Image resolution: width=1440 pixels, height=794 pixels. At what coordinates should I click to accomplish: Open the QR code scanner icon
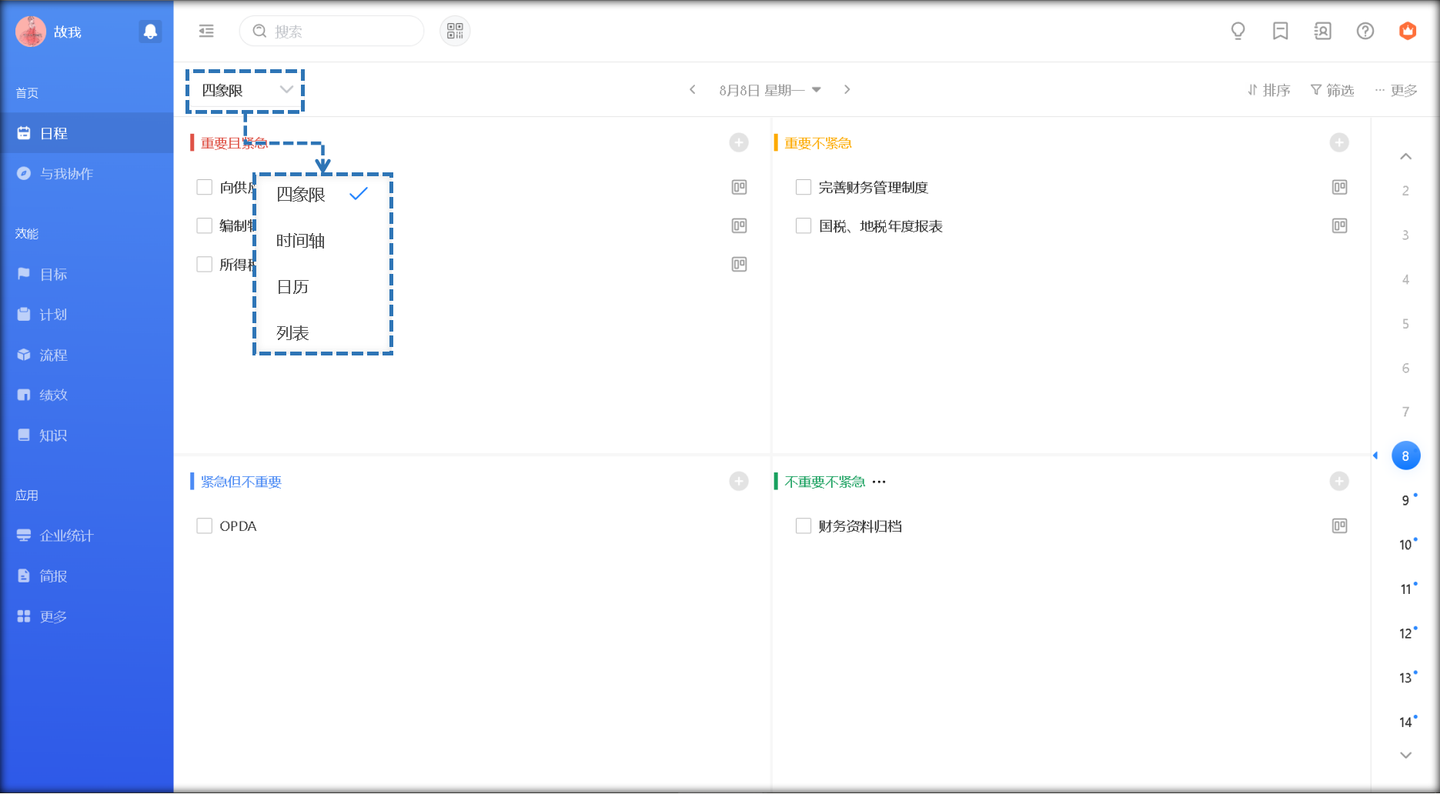click(455, 31)
